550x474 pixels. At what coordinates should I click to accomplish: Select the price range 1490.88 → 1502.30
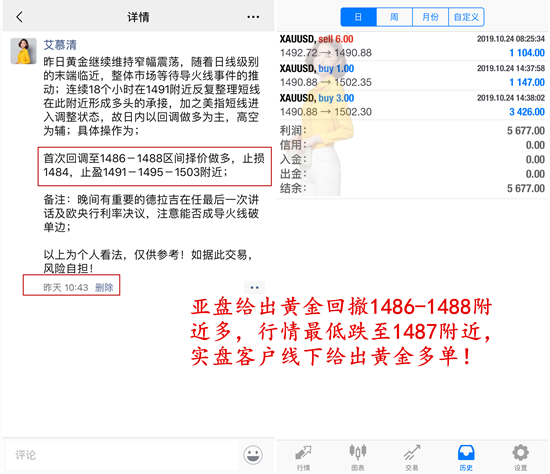pyautogui.click(x=326, y=112)
